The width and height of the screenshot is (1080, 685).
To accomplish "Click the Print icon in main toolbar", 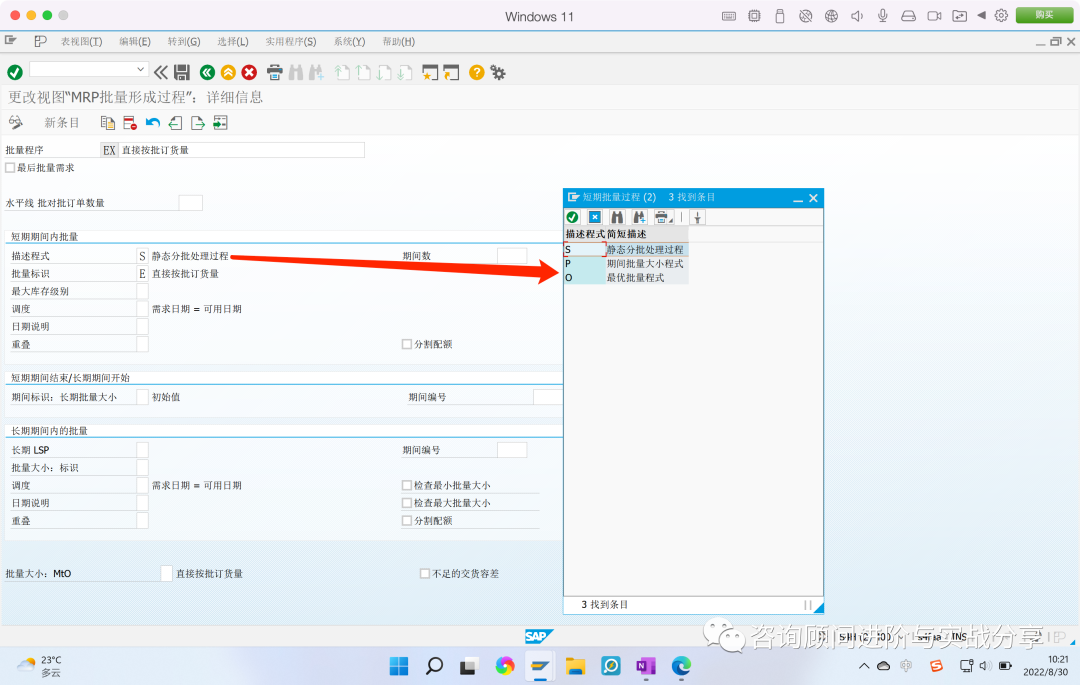I will coord(275,72).
